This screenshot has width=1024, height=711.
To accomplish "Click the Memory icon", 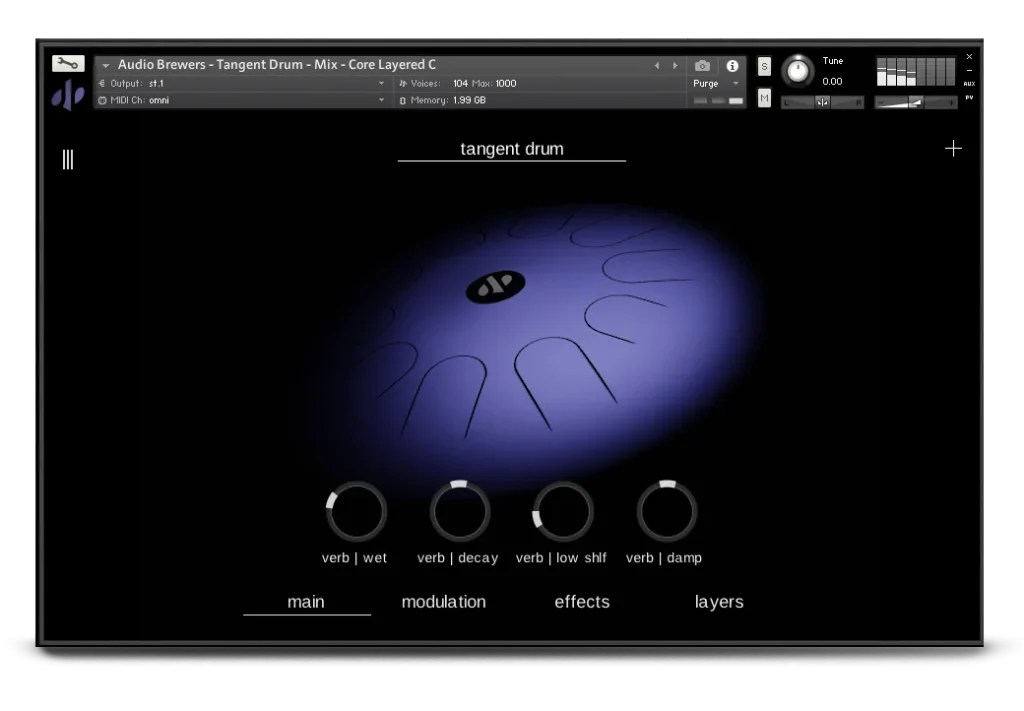I will (403, 101).
